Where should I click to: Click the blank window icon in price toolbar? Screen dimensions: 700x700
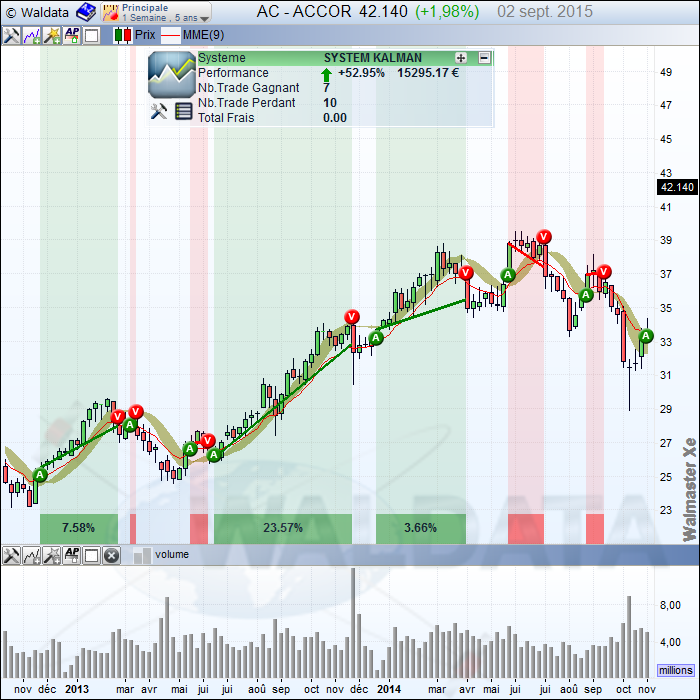tap(92, 35)
